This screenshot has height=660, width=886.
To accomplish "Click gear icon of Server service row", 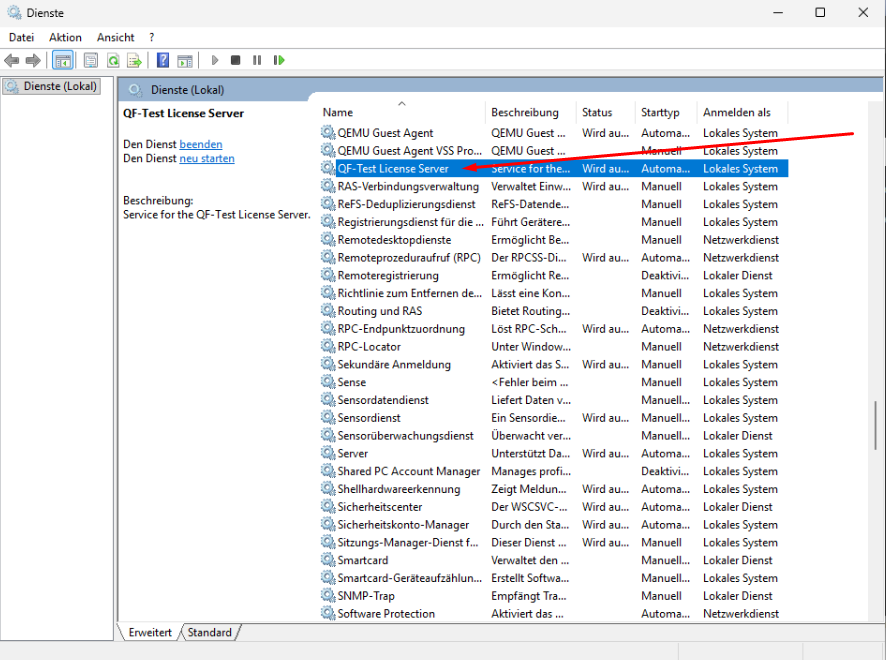I will point(328,453).
